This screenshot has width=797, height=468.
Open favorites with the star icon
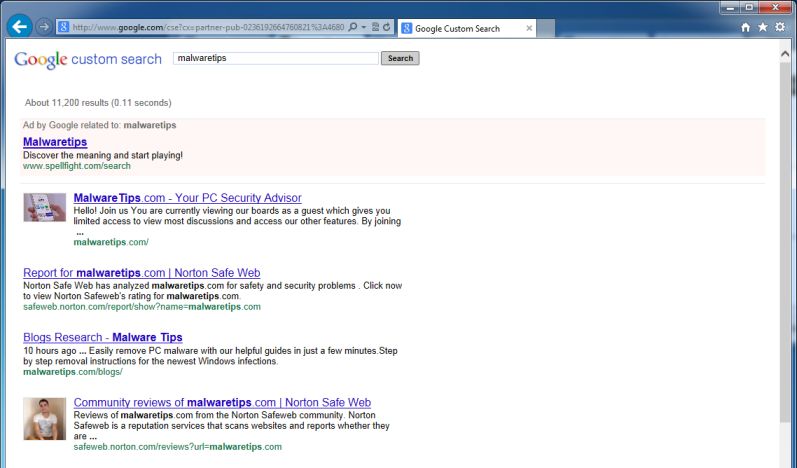762,27
